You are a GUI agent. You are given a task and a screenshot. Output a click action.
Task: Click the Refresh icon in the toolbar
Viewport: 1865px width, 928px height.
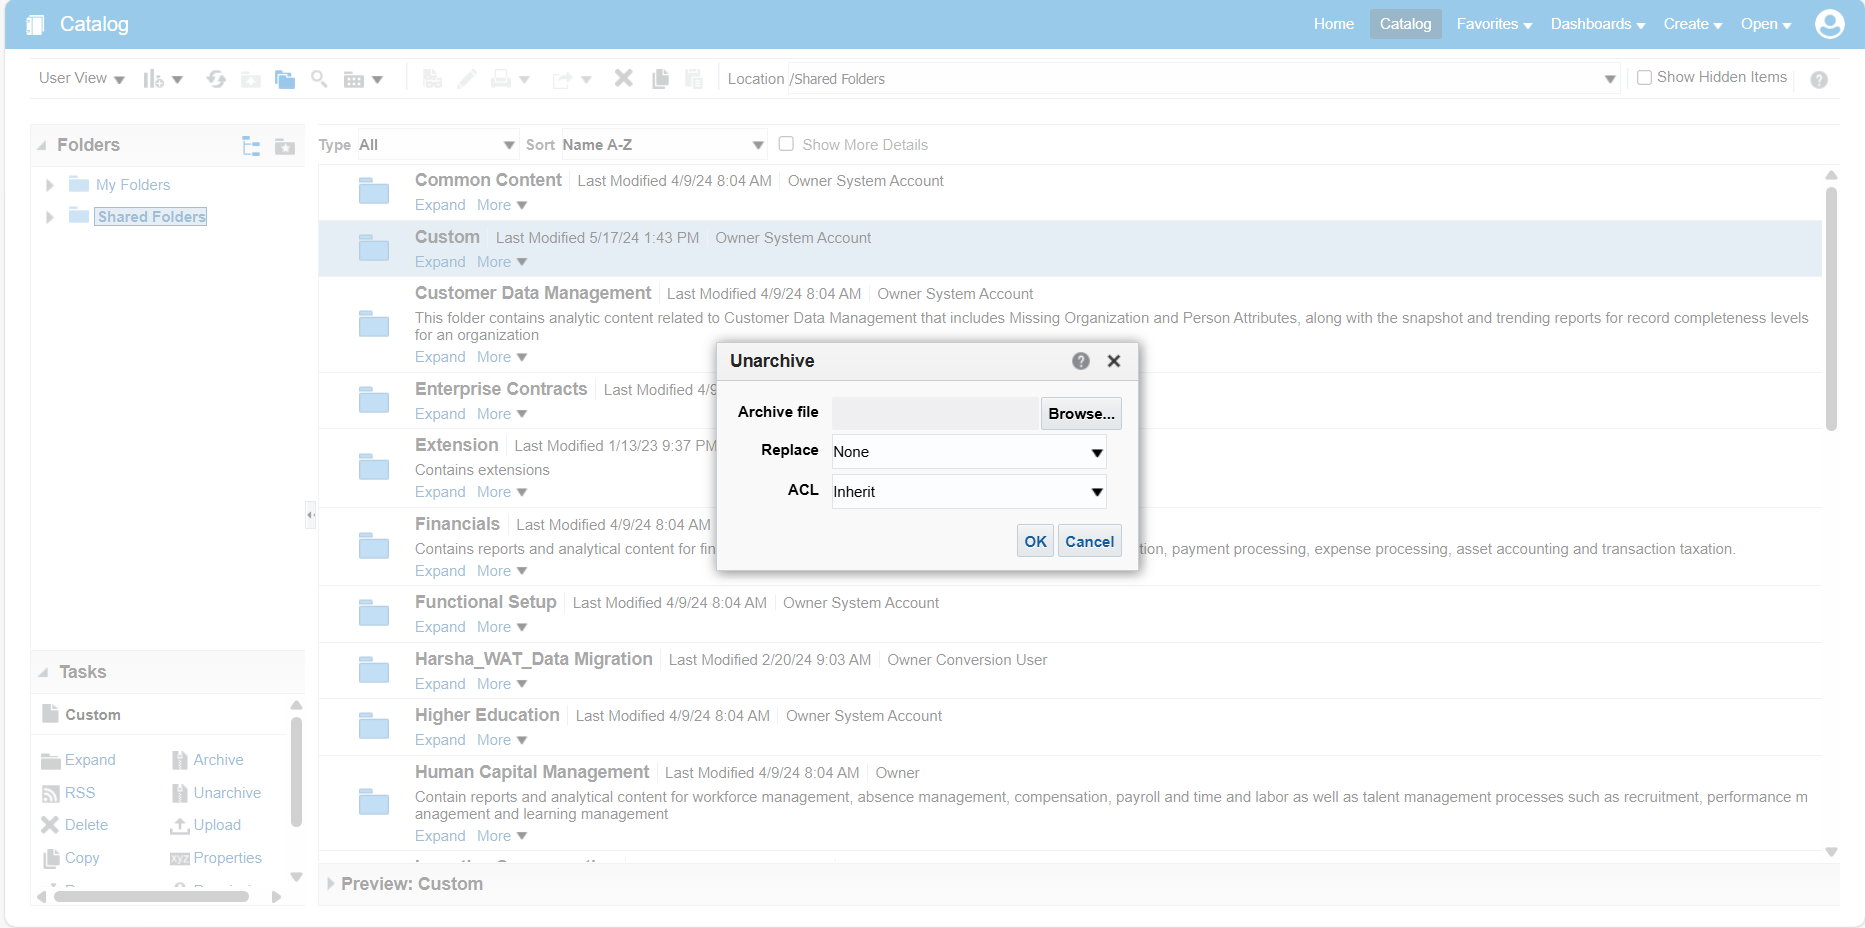coord(216,79)
